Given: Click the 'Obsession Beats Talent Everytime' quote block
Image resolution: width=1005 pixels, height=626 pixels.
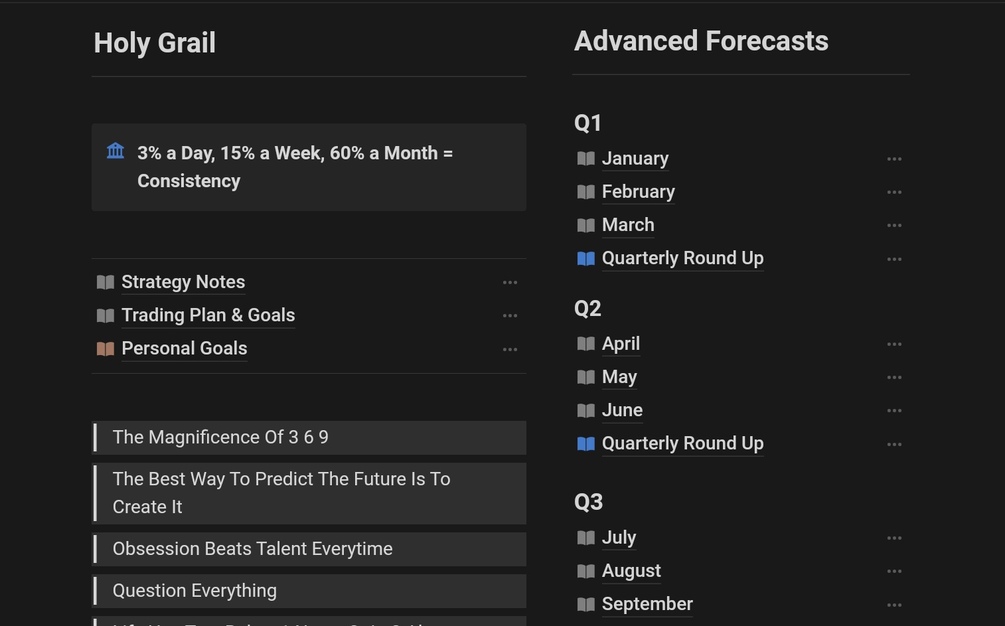Looking at the screenshot, I should click(252, 549).
